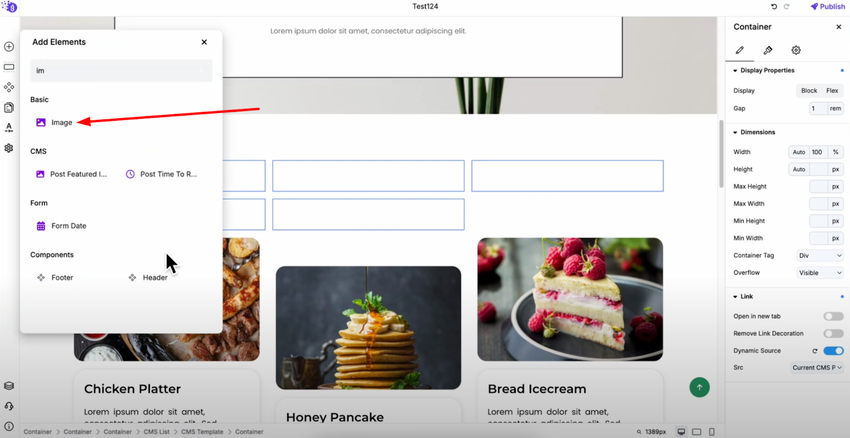
Task: Add the Post Time To Read element
Action: point(162,174)
